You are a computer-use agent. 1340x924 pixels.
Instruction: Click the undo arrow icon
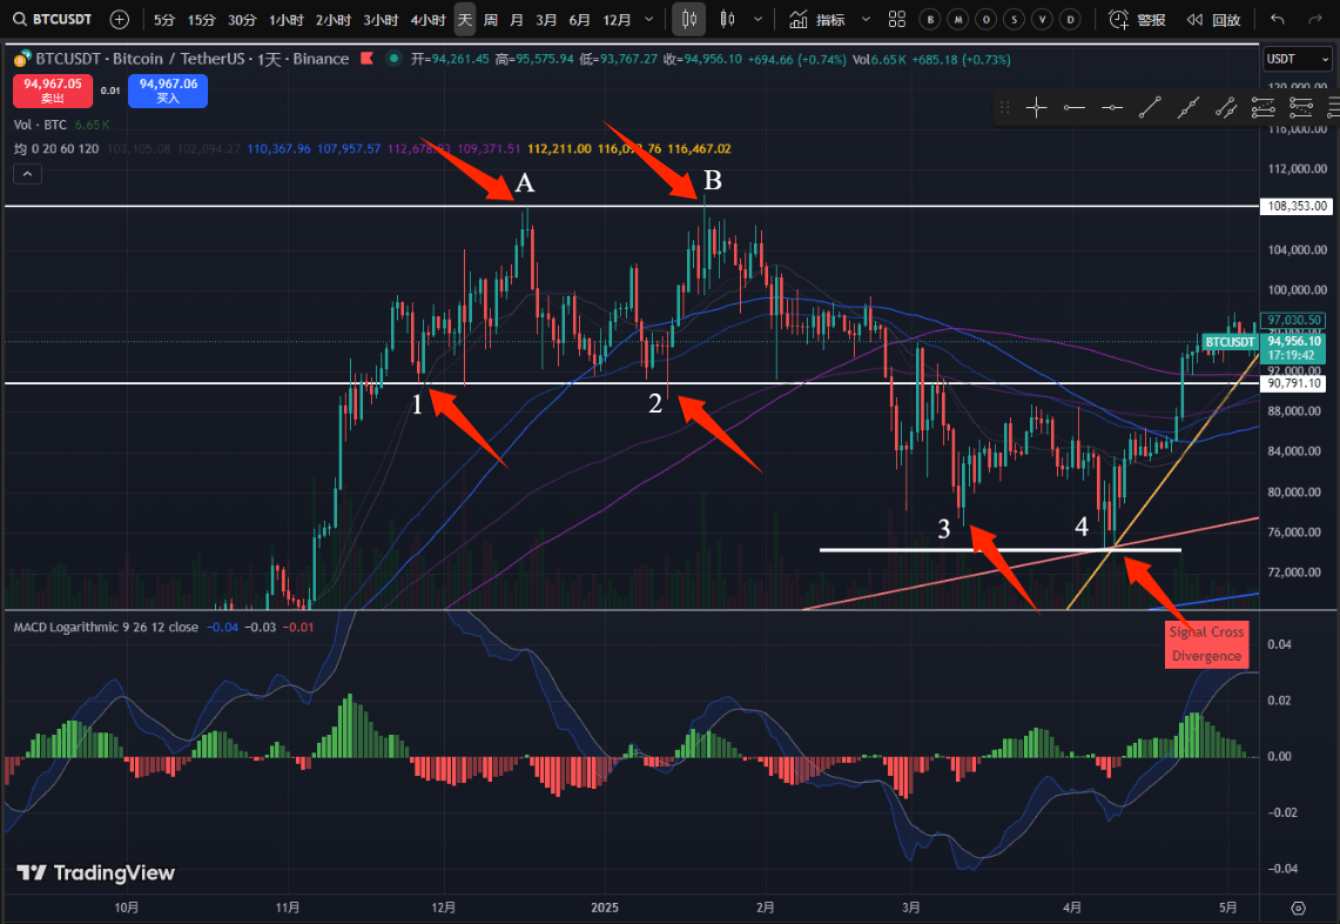coord(1278,19)
